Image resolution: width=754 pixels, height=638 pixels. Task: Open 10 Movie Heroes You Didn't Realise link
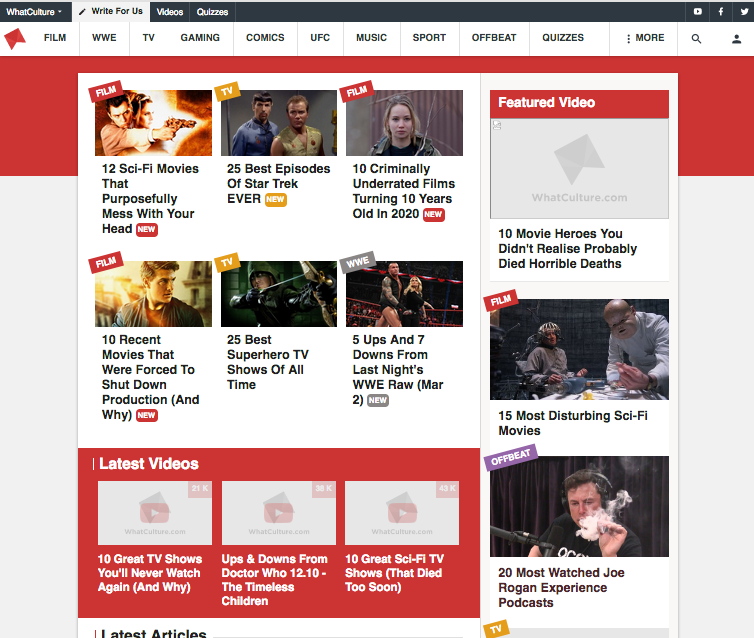click(567, 249)
